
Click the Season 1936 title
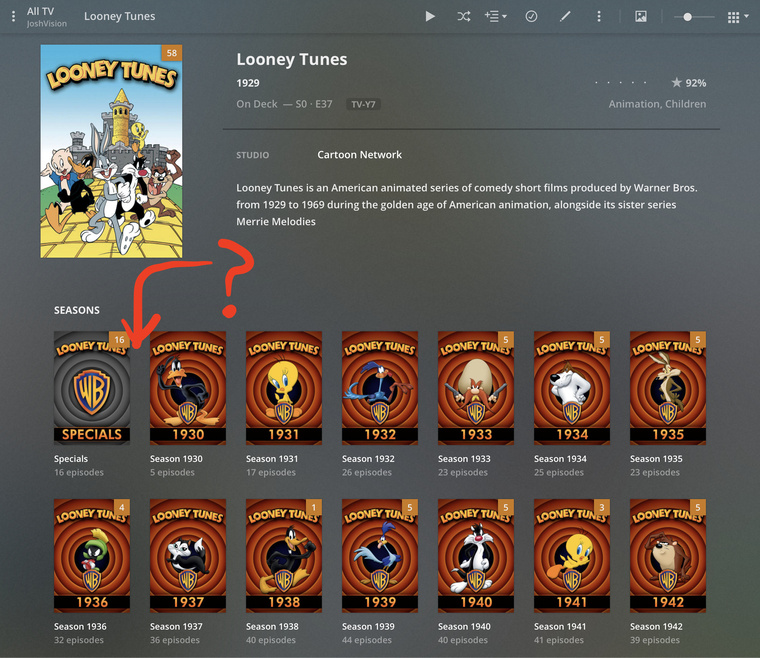[x=80, y=627]
